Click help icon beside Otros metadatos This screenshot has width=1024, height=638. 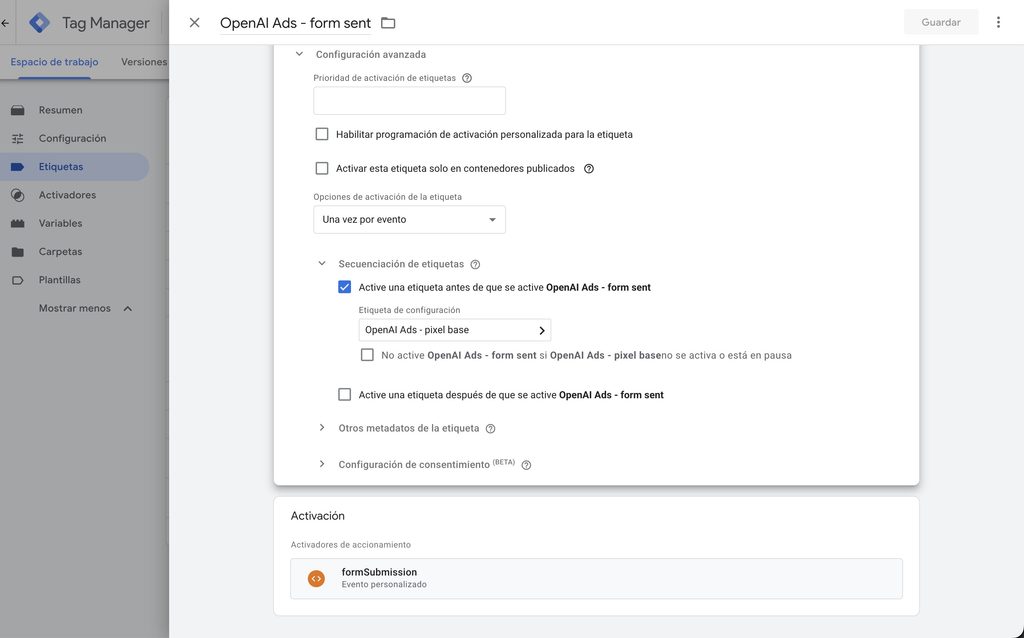tap(490, 429)
